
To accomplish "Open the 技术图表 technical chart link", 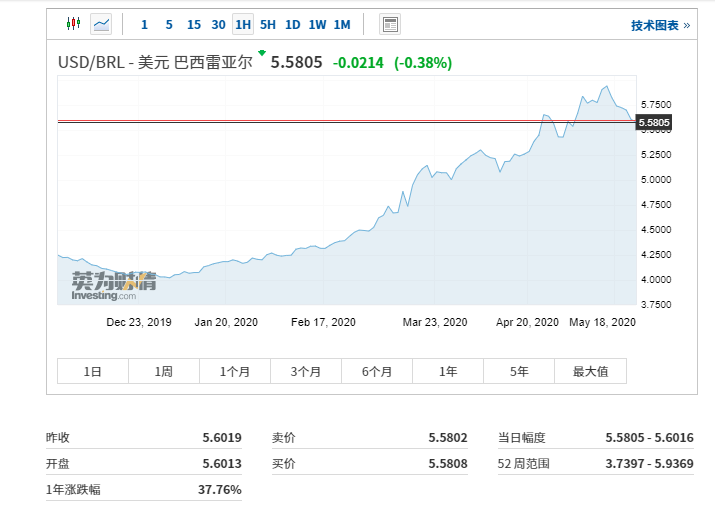I will [x=660, y=25].
